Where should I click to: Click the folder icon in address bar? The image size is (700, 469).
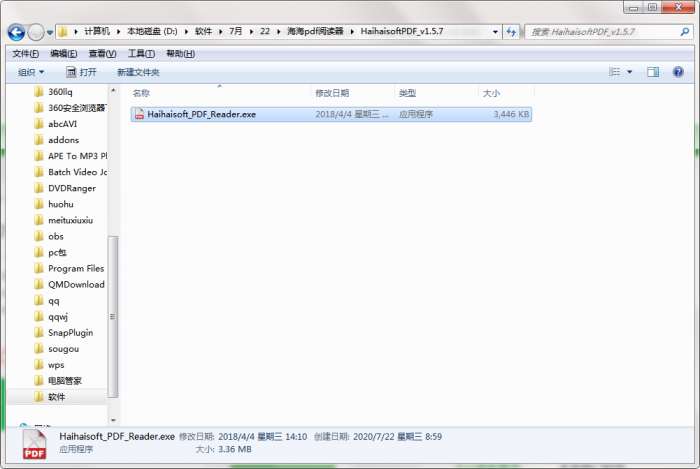click(x=63, y=31)
